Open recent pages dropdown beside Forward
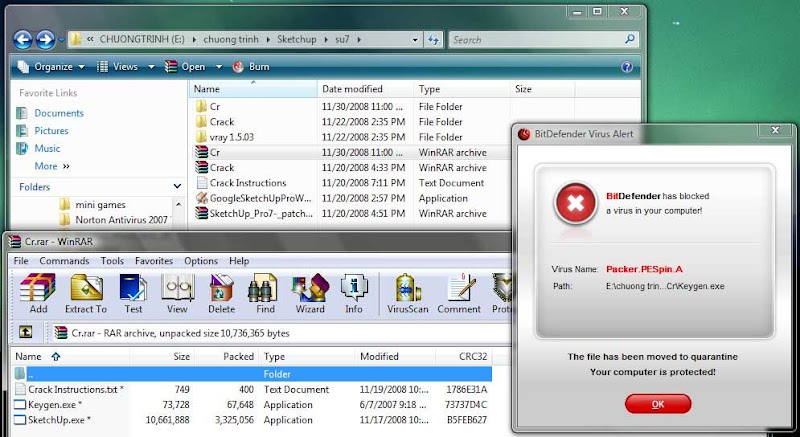Screen dimensions: 800x437 pos(61,40)
